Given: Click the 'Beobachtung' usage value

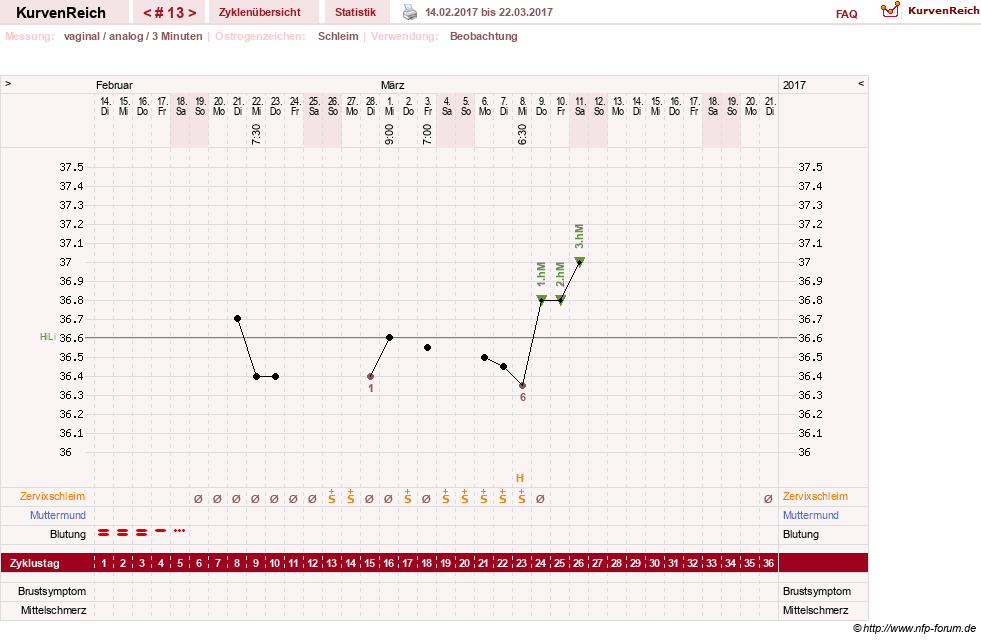Looking at the screenshot, I should (484, 36).
